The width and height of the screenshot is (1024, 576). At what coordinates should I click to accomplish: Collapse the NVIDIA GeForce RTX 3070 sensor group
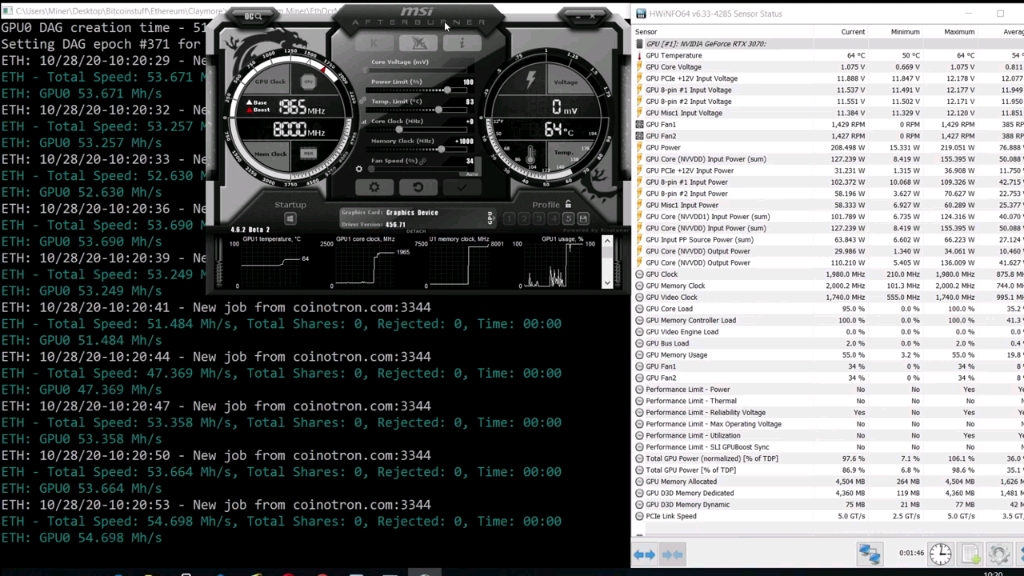point(639,44)
